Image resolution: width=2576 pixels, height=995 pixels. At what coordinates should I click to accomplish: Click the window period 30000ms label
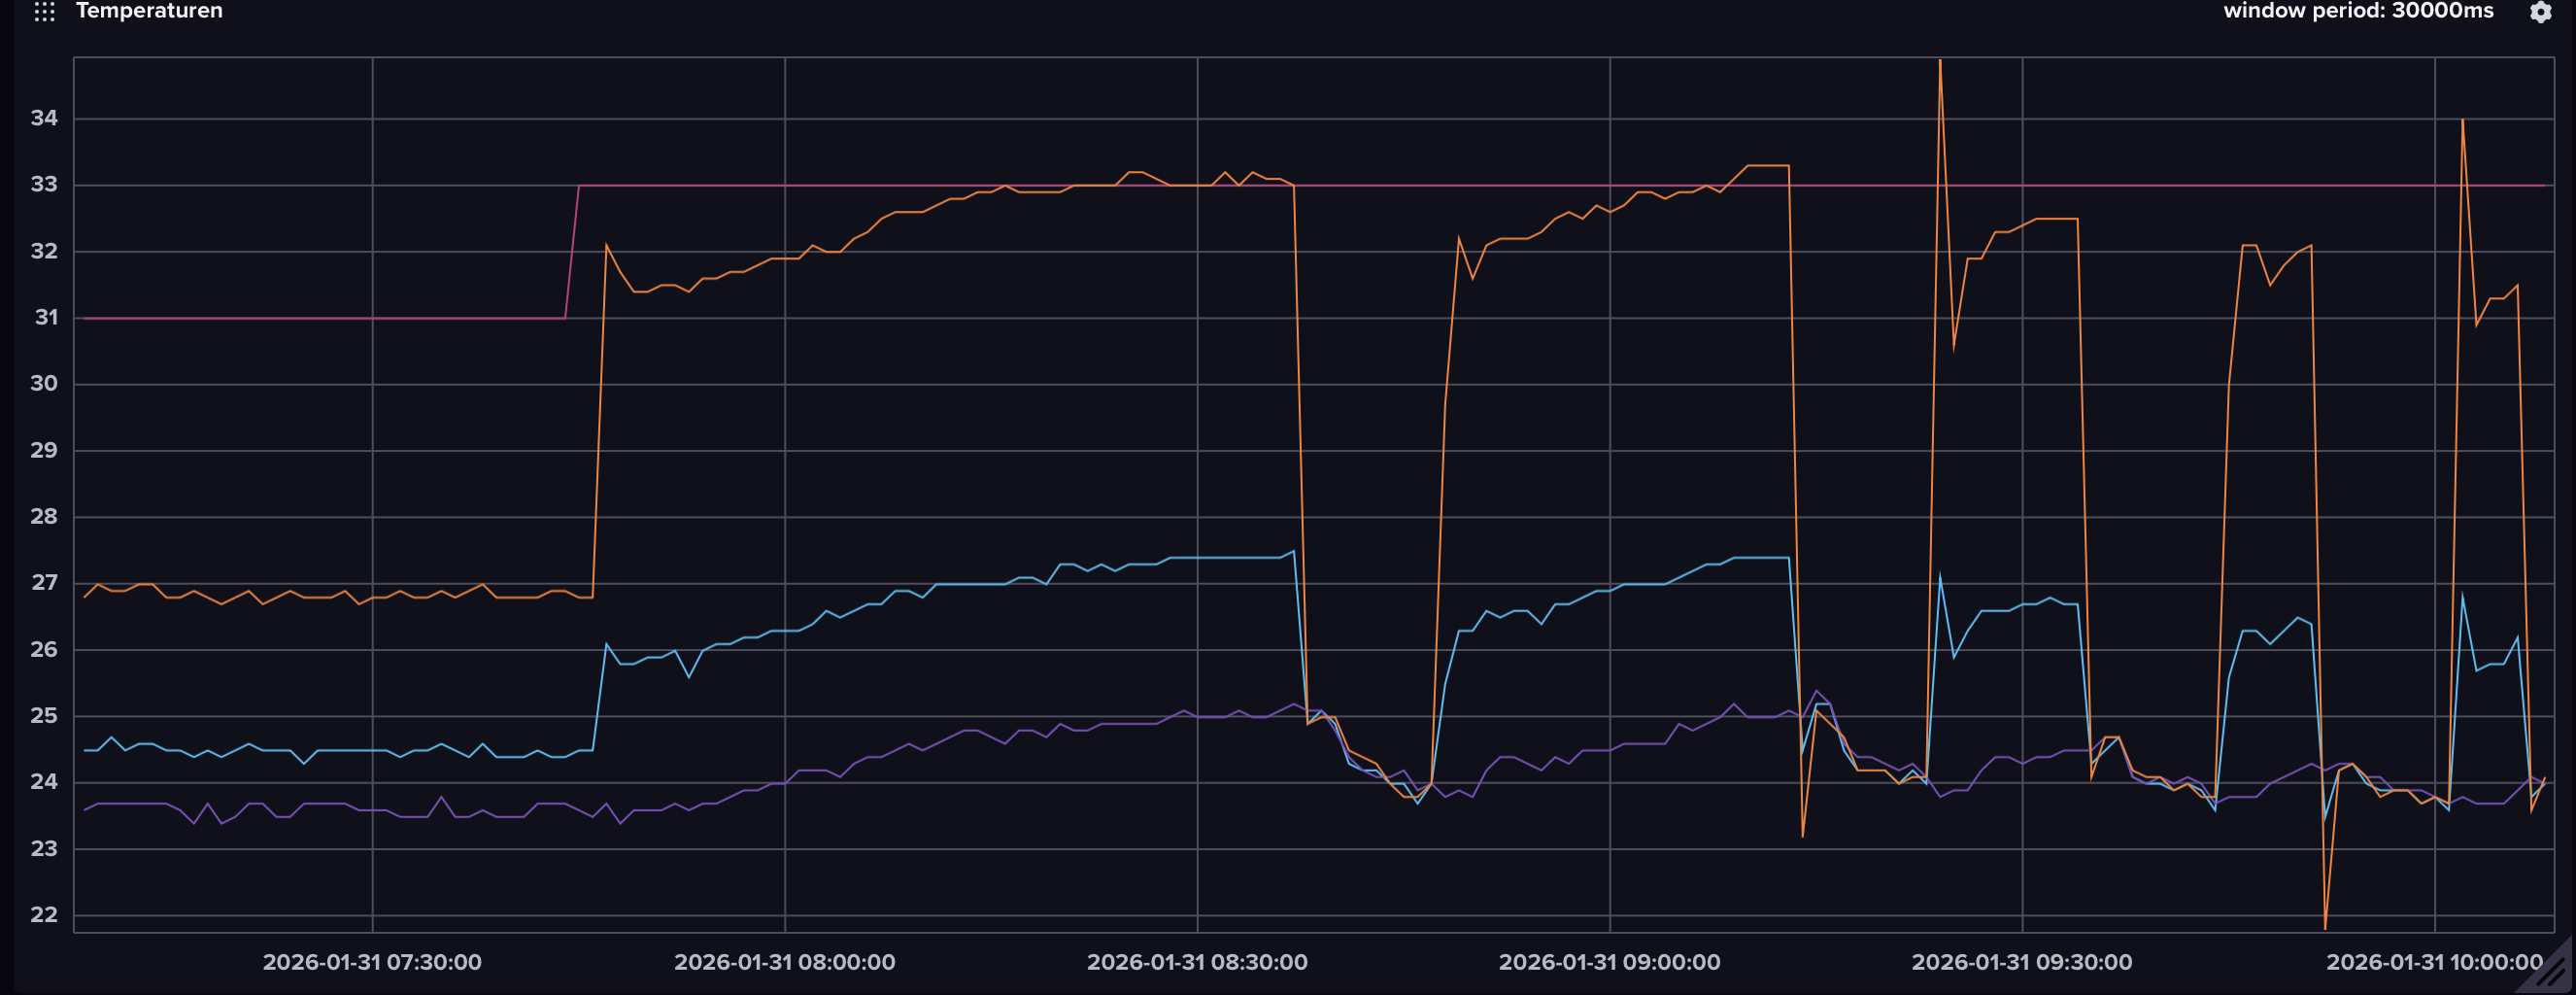(x=2357, y=11)
